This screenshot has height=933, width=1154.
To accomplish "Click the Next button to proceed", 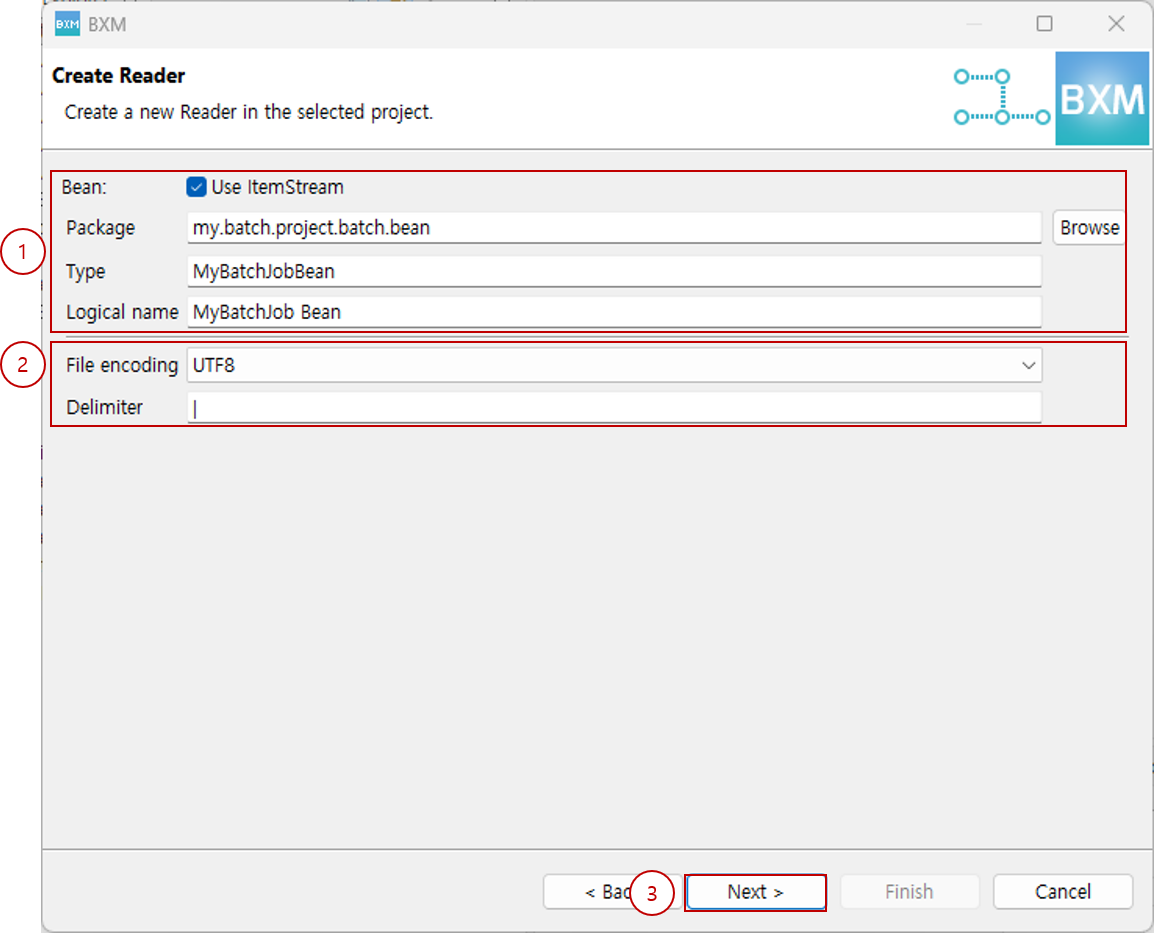I will [755, 892].
